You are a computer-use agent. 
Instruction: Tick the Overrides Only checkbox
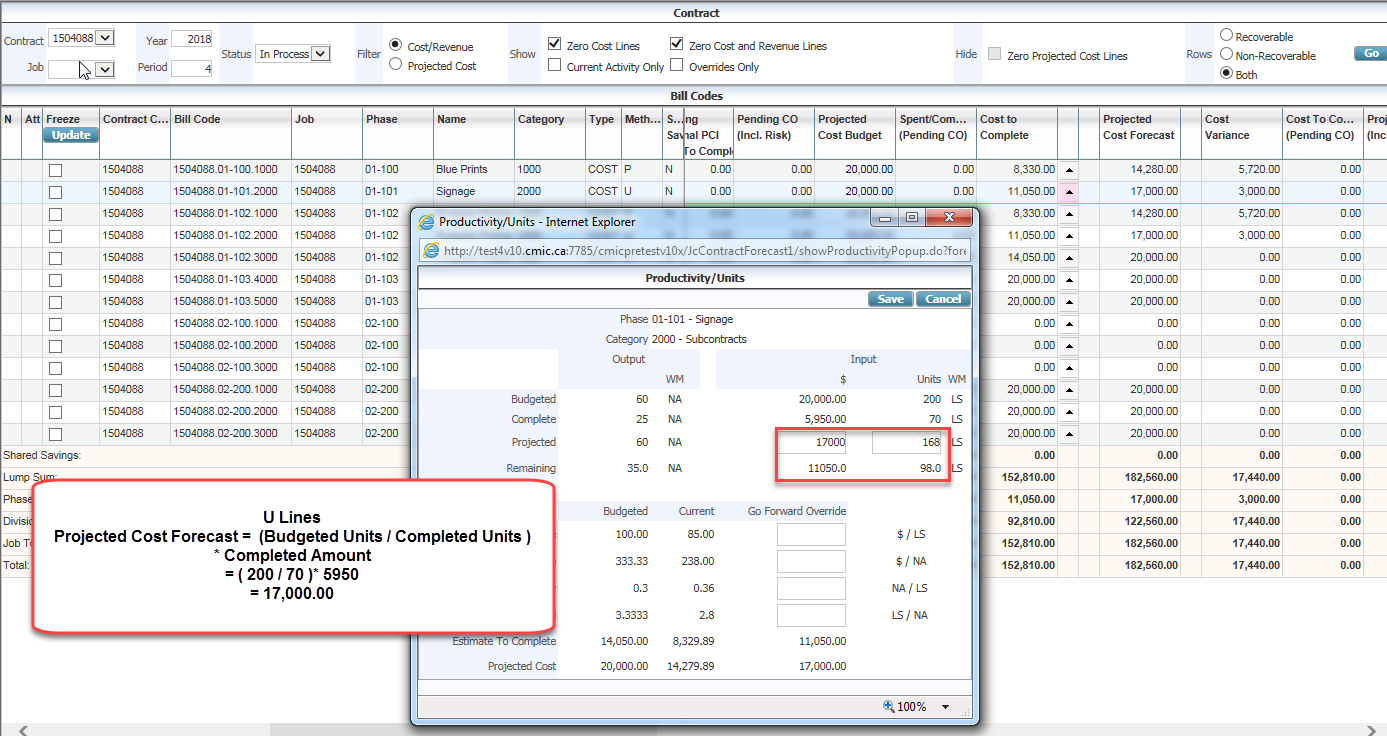[677, 66]
